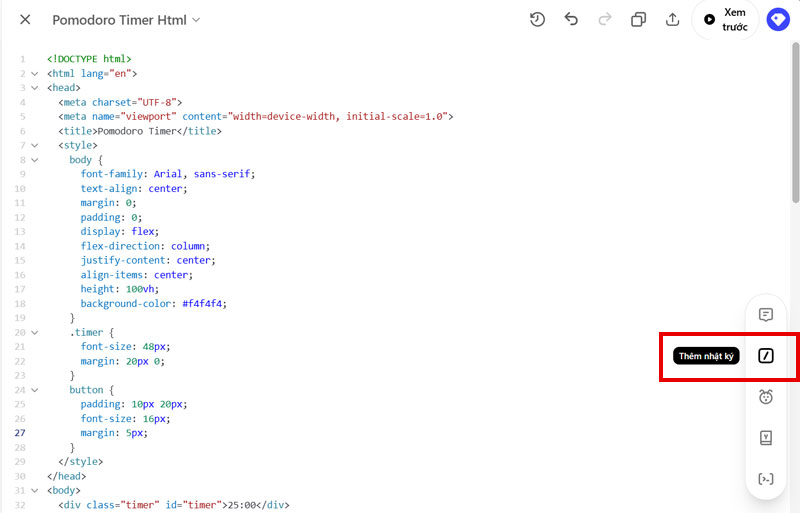800x513 pixels.
Task: Click the editor's vertical scrollbar
Action: pos(795,120)
